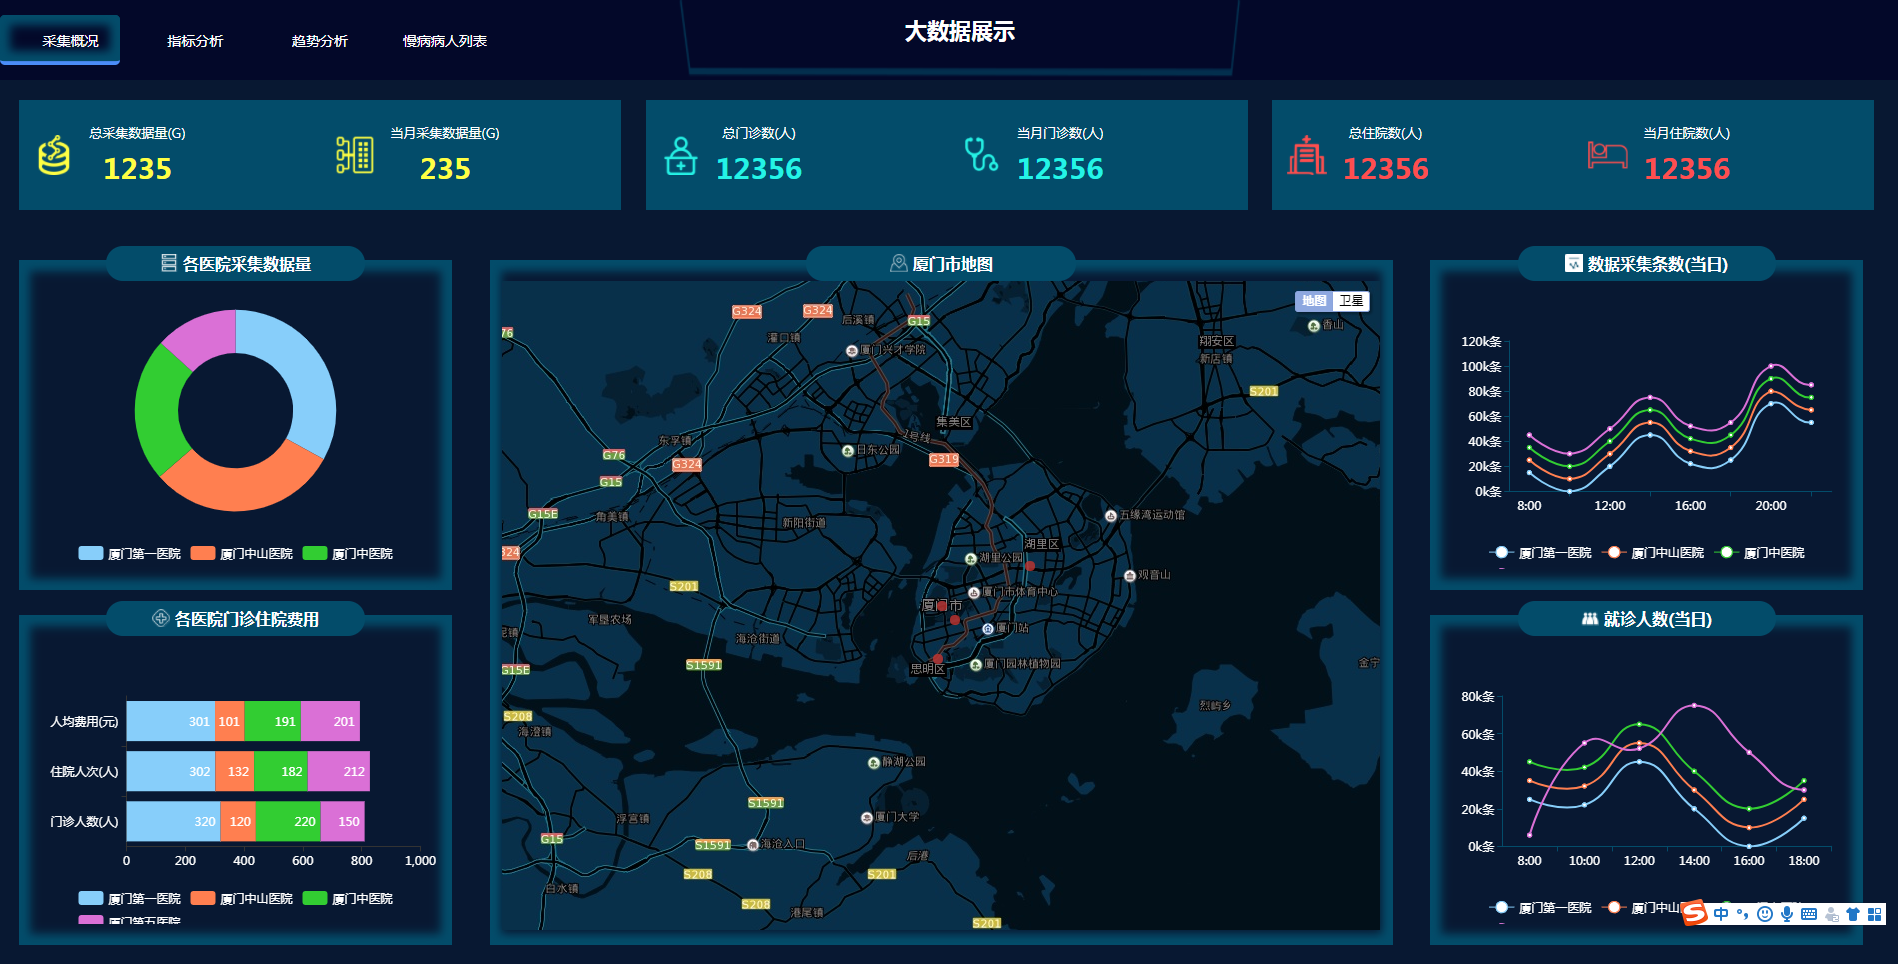
Task: Click the list icon beside 各医院采集数据量 title
Action: 167,264
